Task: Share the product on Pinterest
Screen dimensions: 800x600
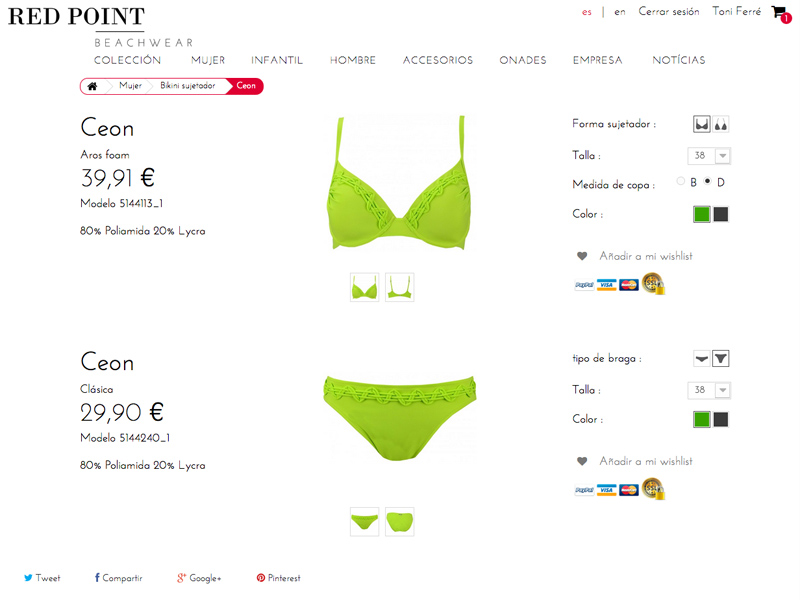Action: (279, 578)
